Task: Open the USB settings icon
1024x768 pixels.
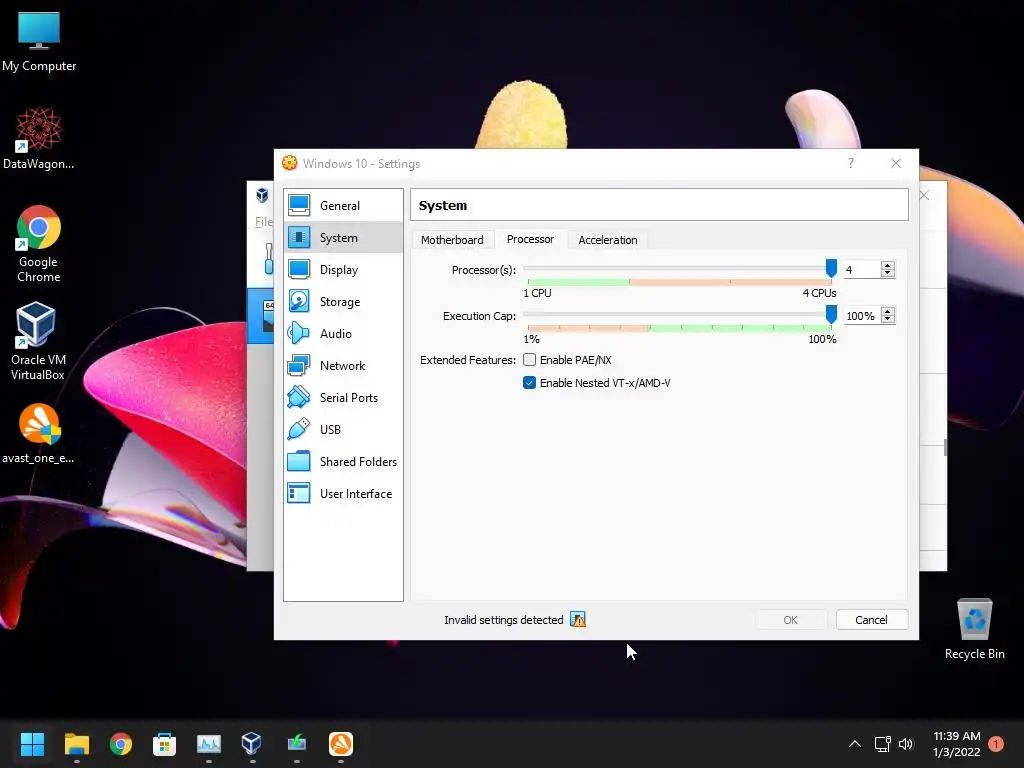Action: pyautogui.click(x=299, y=430)
